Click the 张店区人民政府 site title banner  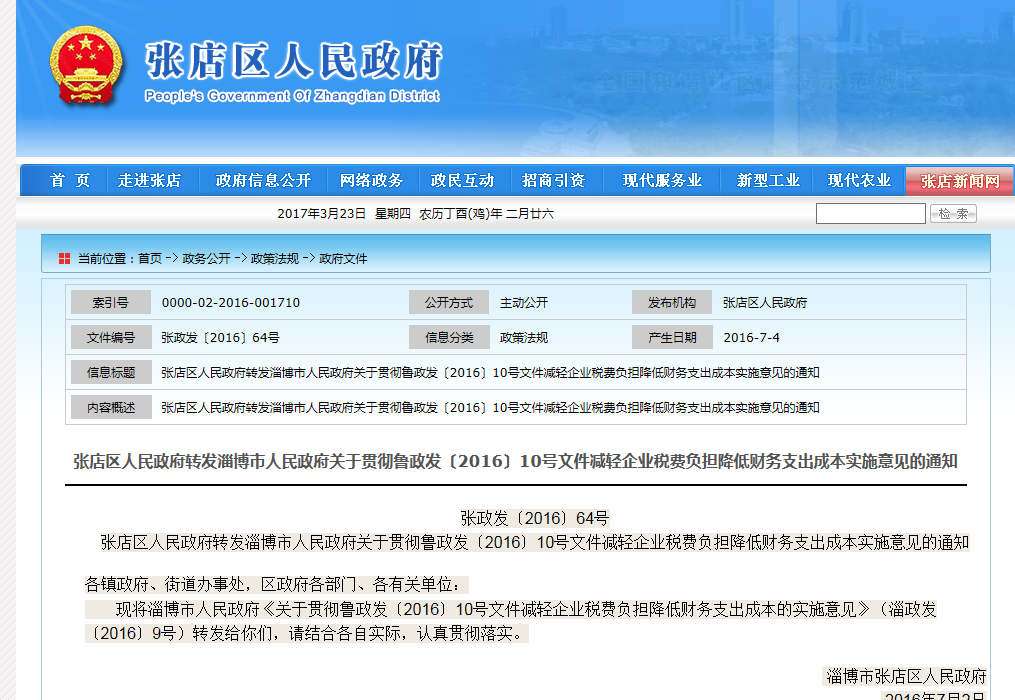pyautogui.click(x=293, y=62)
